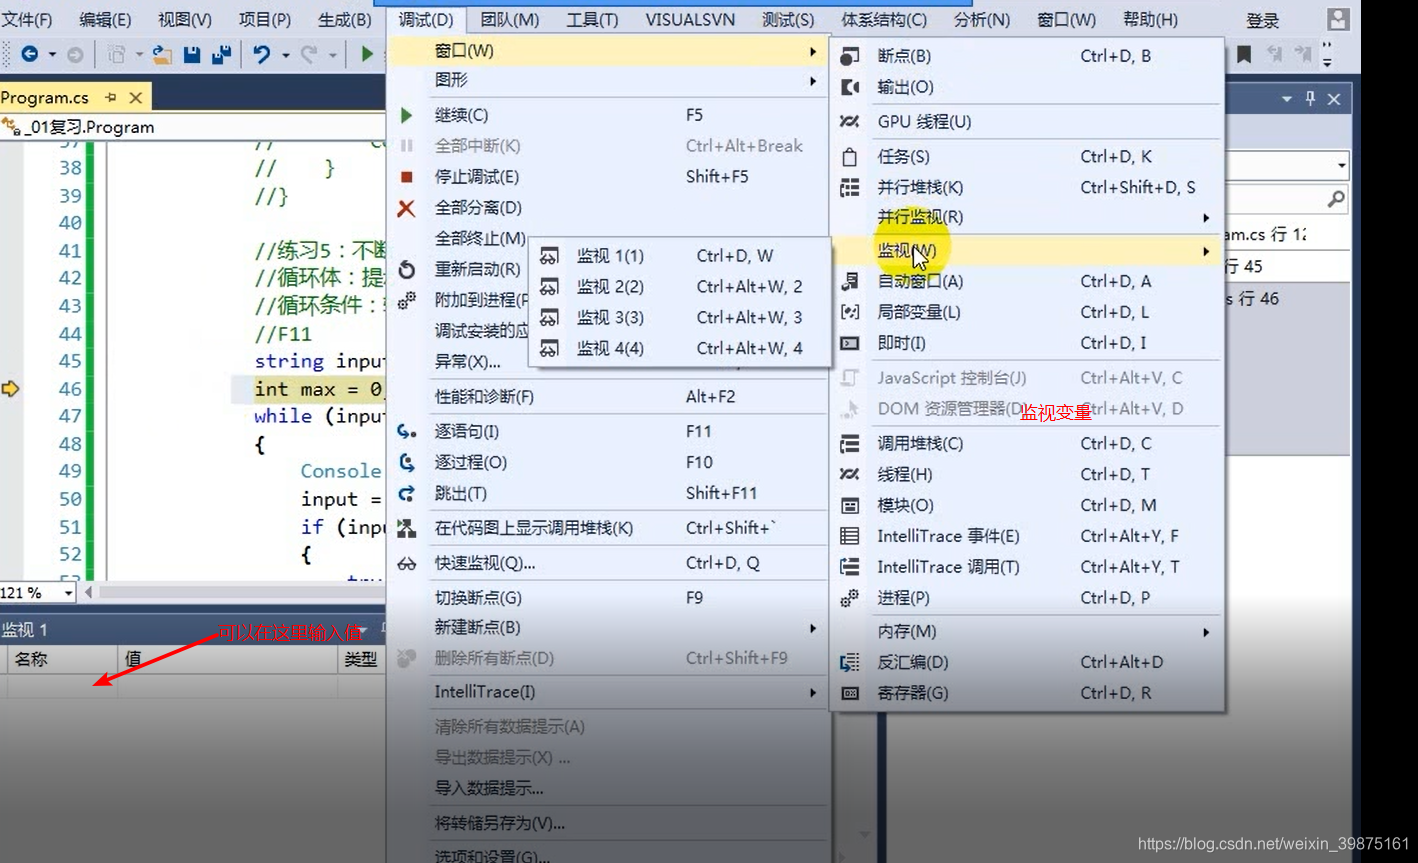
Task: Choose 切换断点(G) toggle breakpoint
Action: tap(609, 598)
